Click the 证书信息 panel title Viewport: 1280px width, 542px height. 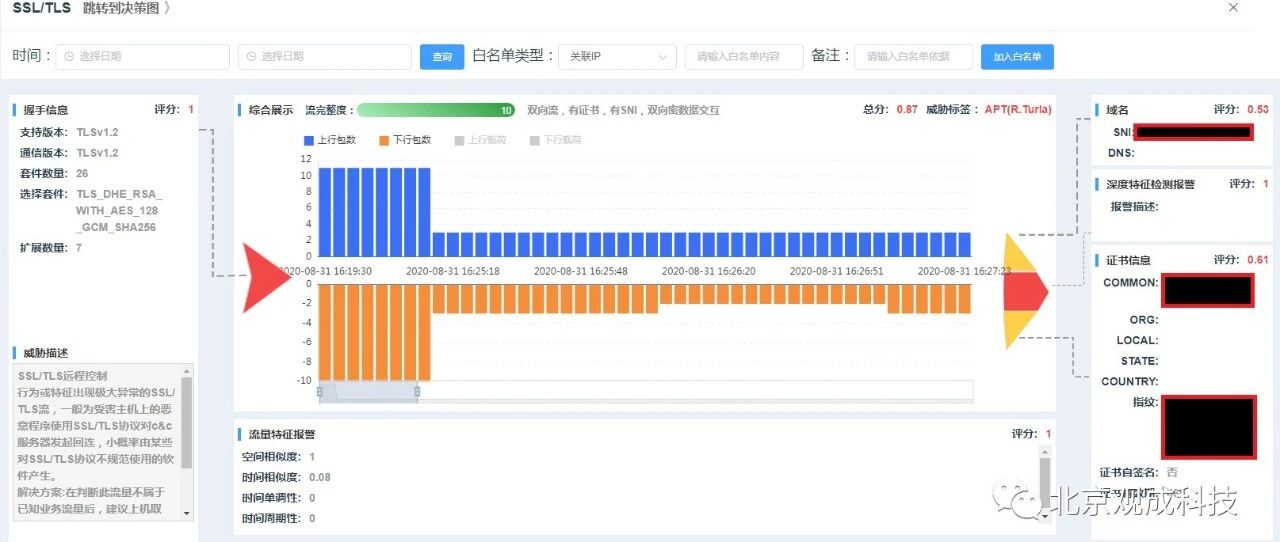1128,259
